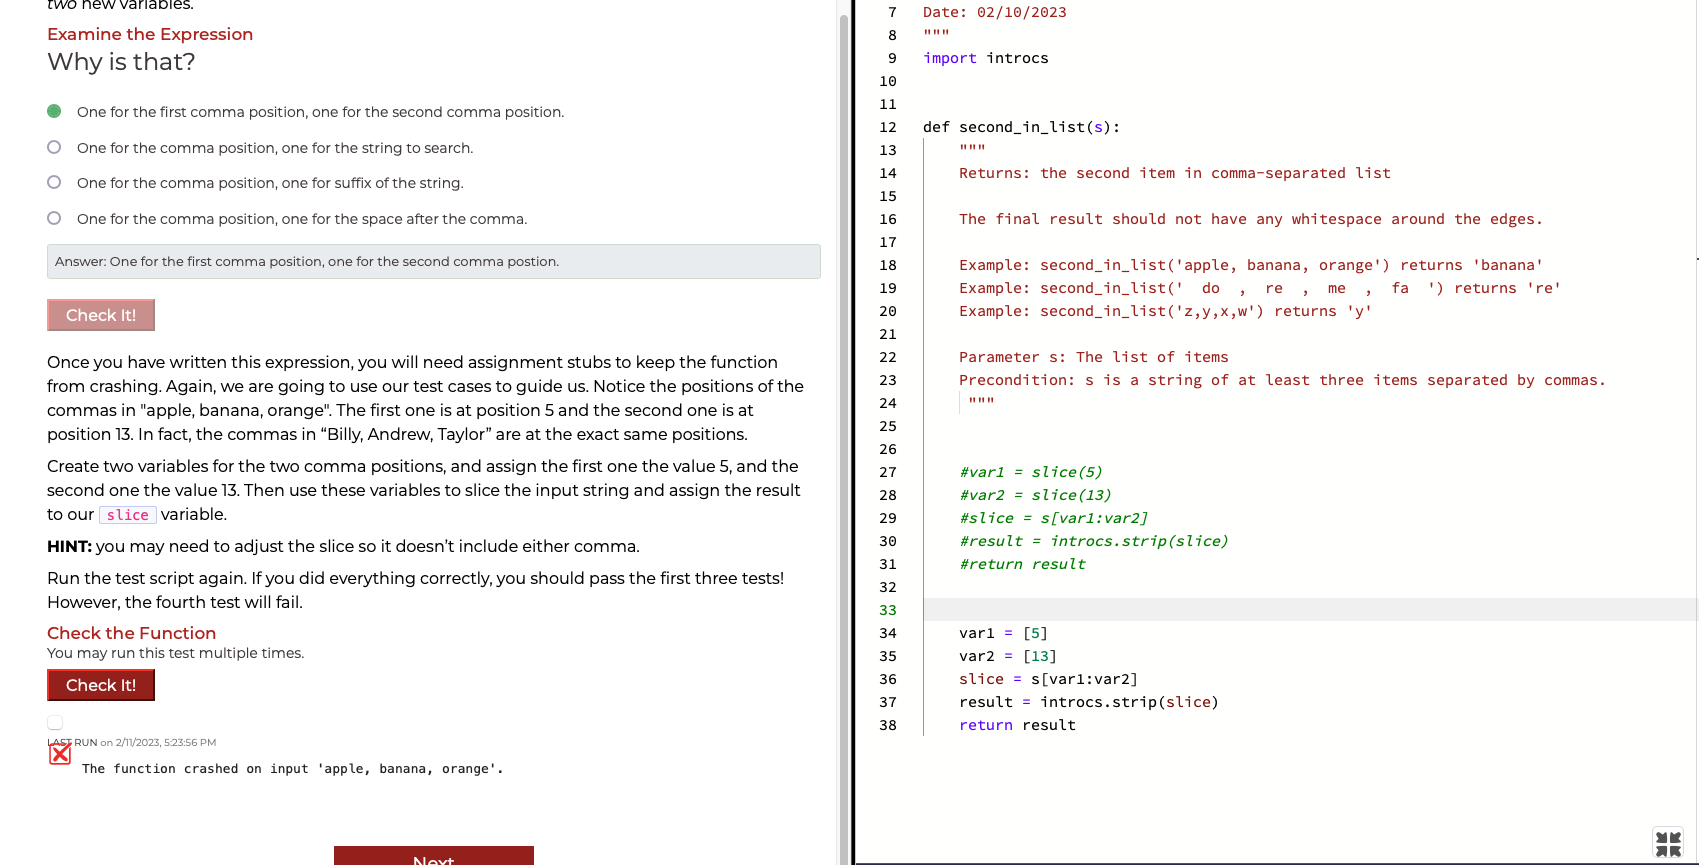Click 'You may run this test multiple times.'
1699x865 pixels.
click(x=175, y=653)
